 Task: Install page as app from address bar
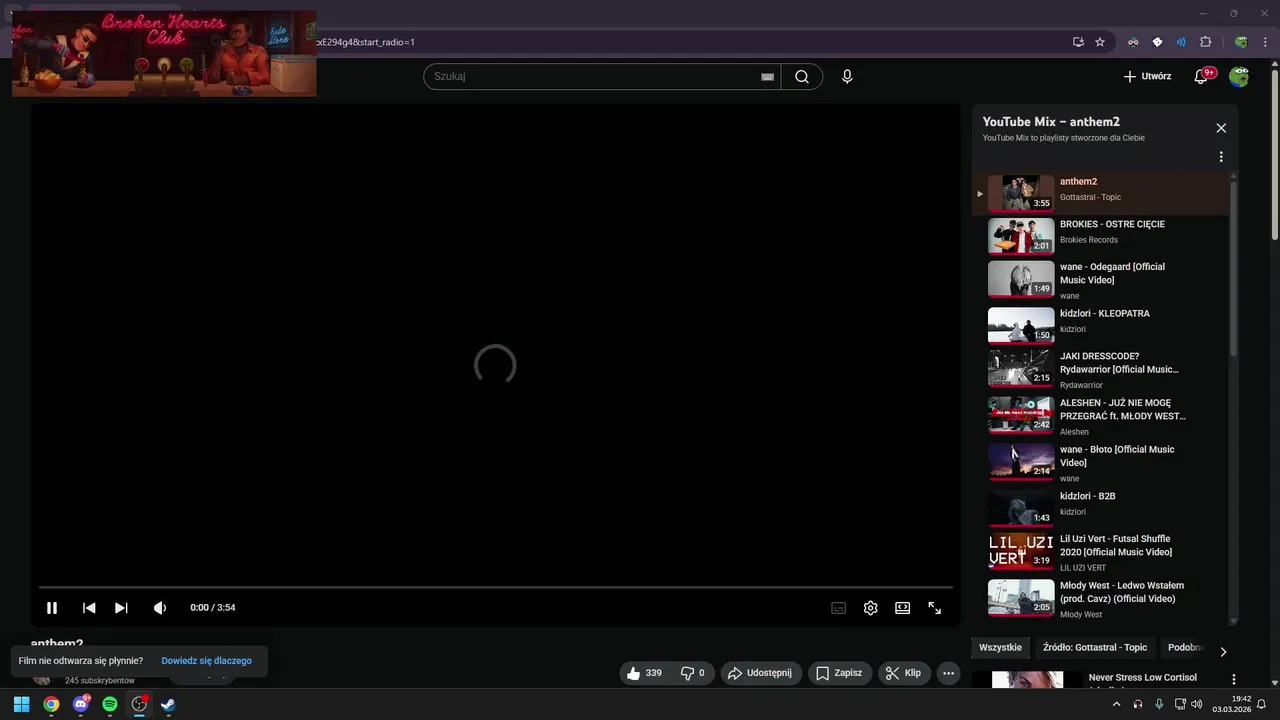click(x=1078, y=42)
